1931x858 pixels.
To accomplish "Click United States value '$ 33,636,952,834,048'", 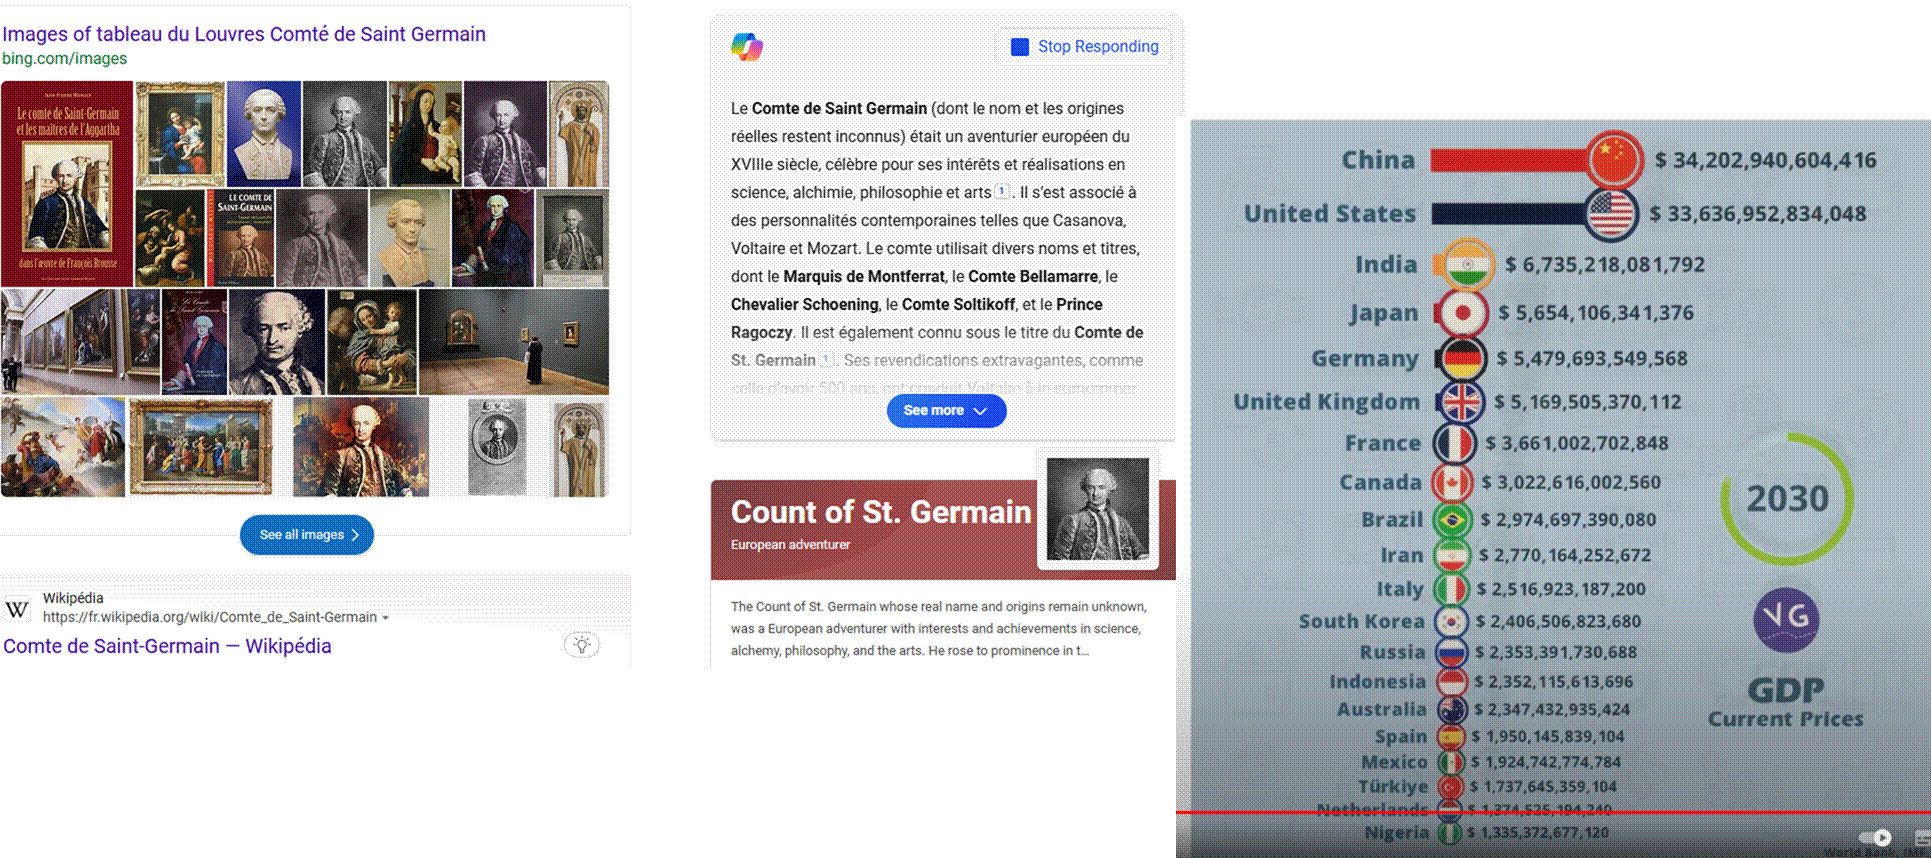I will point(1757,214).
